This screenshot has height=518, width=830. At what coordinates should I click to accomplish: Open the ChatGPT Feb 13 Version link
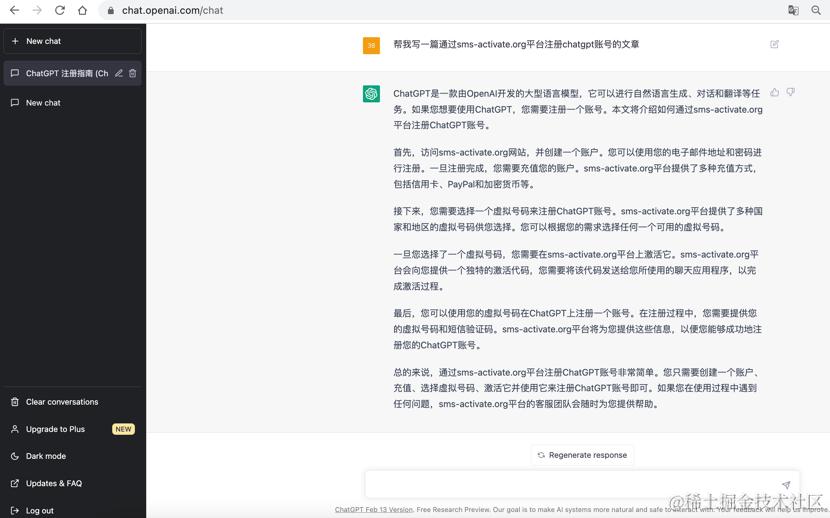click(374, 510)
